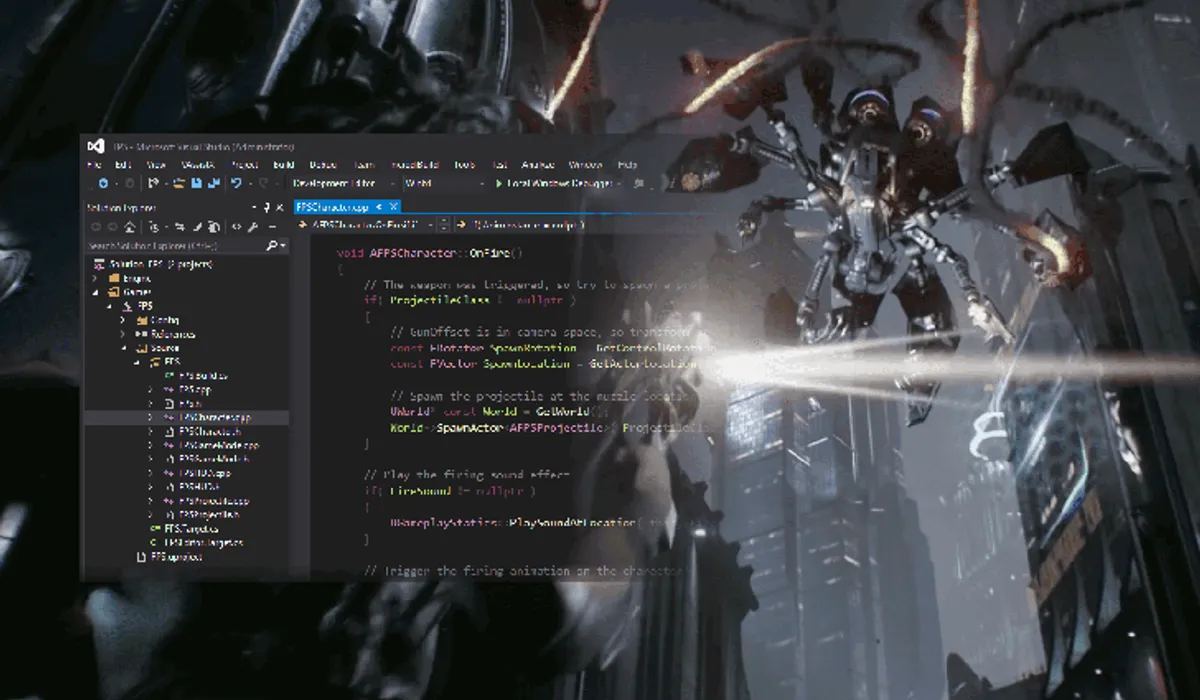Click the PlaySoundAtLocation call in code
The image size is (1200, 700).
click(x=573, y=522)
